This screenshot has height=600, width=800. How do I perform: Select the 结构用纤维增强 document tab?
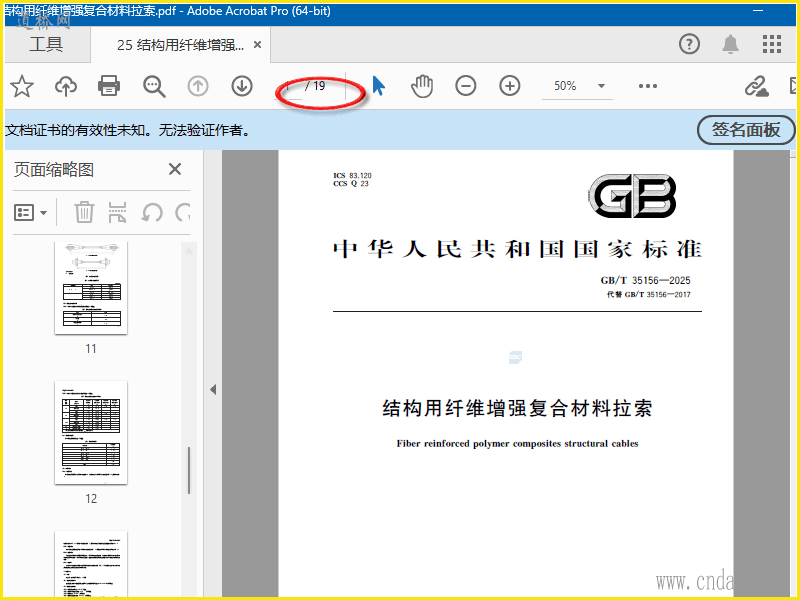tap(181, 45)
